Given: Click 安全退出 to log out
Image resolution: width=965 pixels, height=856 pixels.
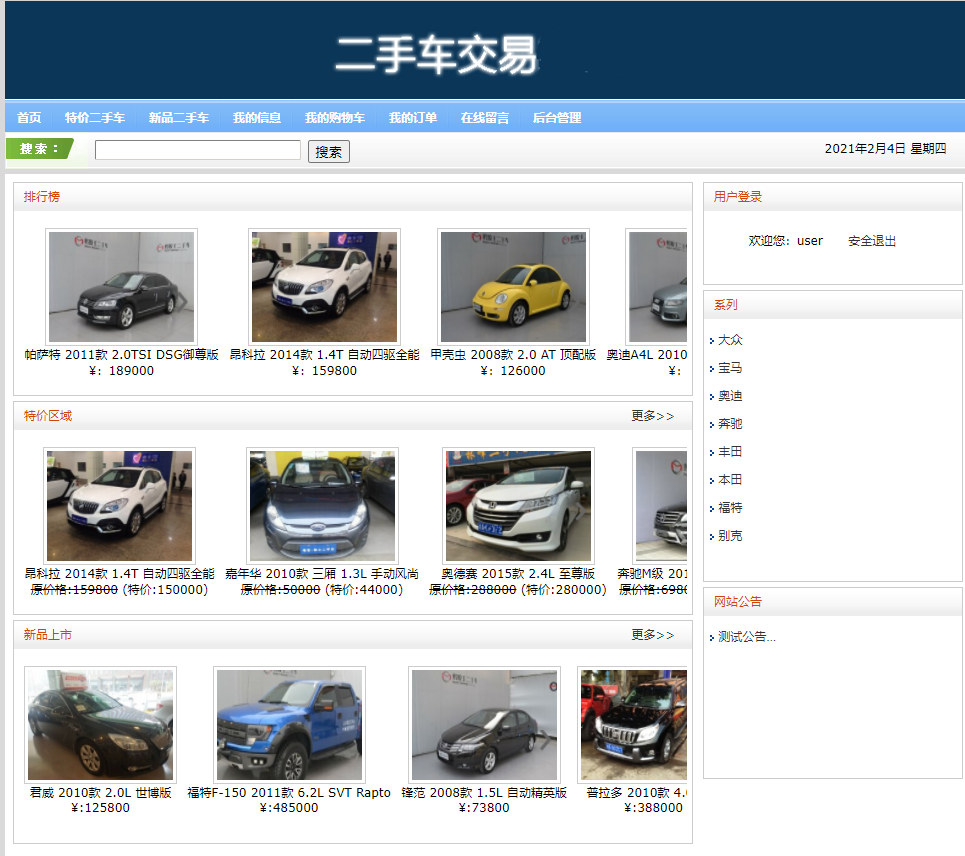Looking at the screenshot, I should [870, 240].
